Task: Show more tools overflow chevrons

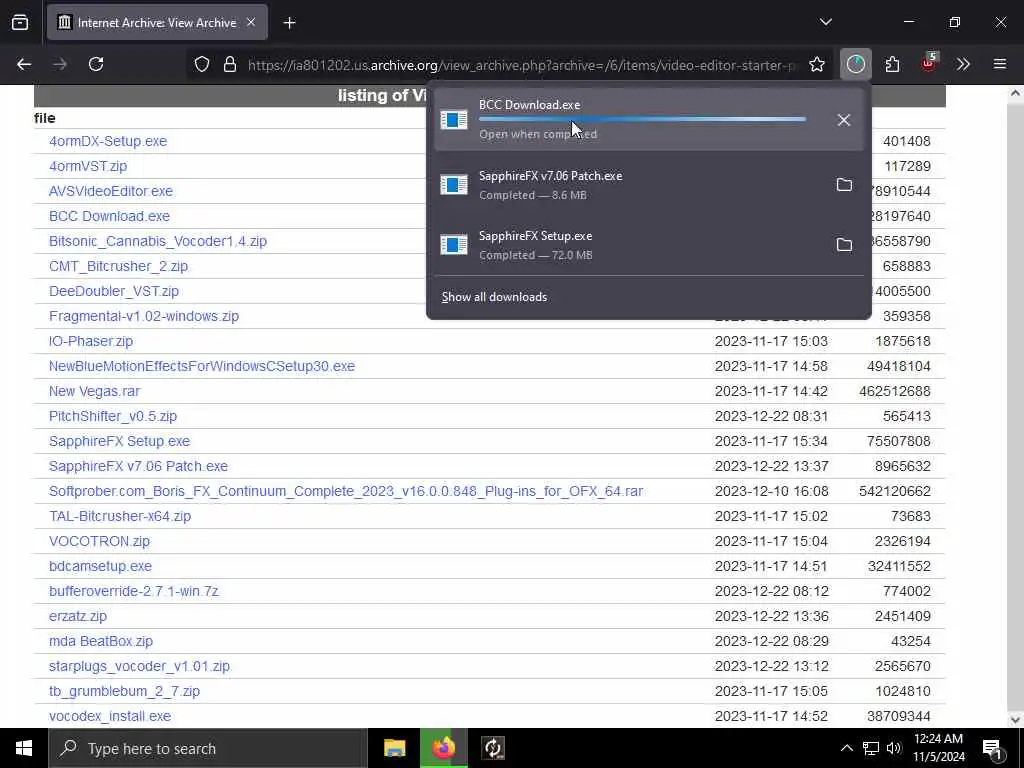Action: coord(963,64)
